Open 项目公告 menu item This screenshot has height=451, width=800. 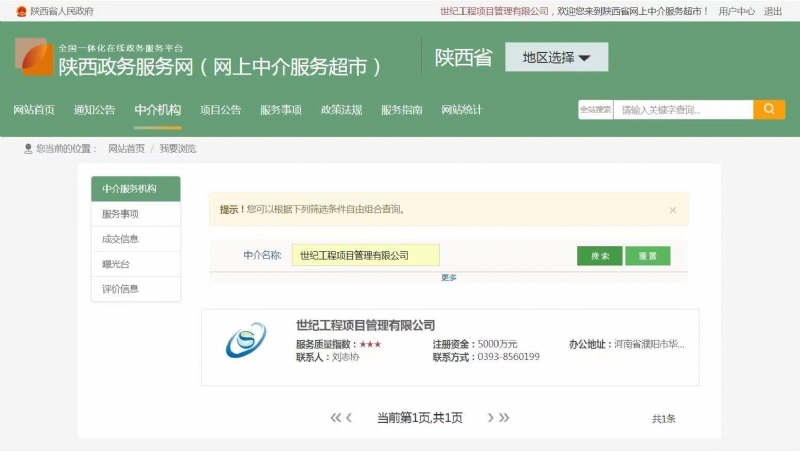coord(220,110)
